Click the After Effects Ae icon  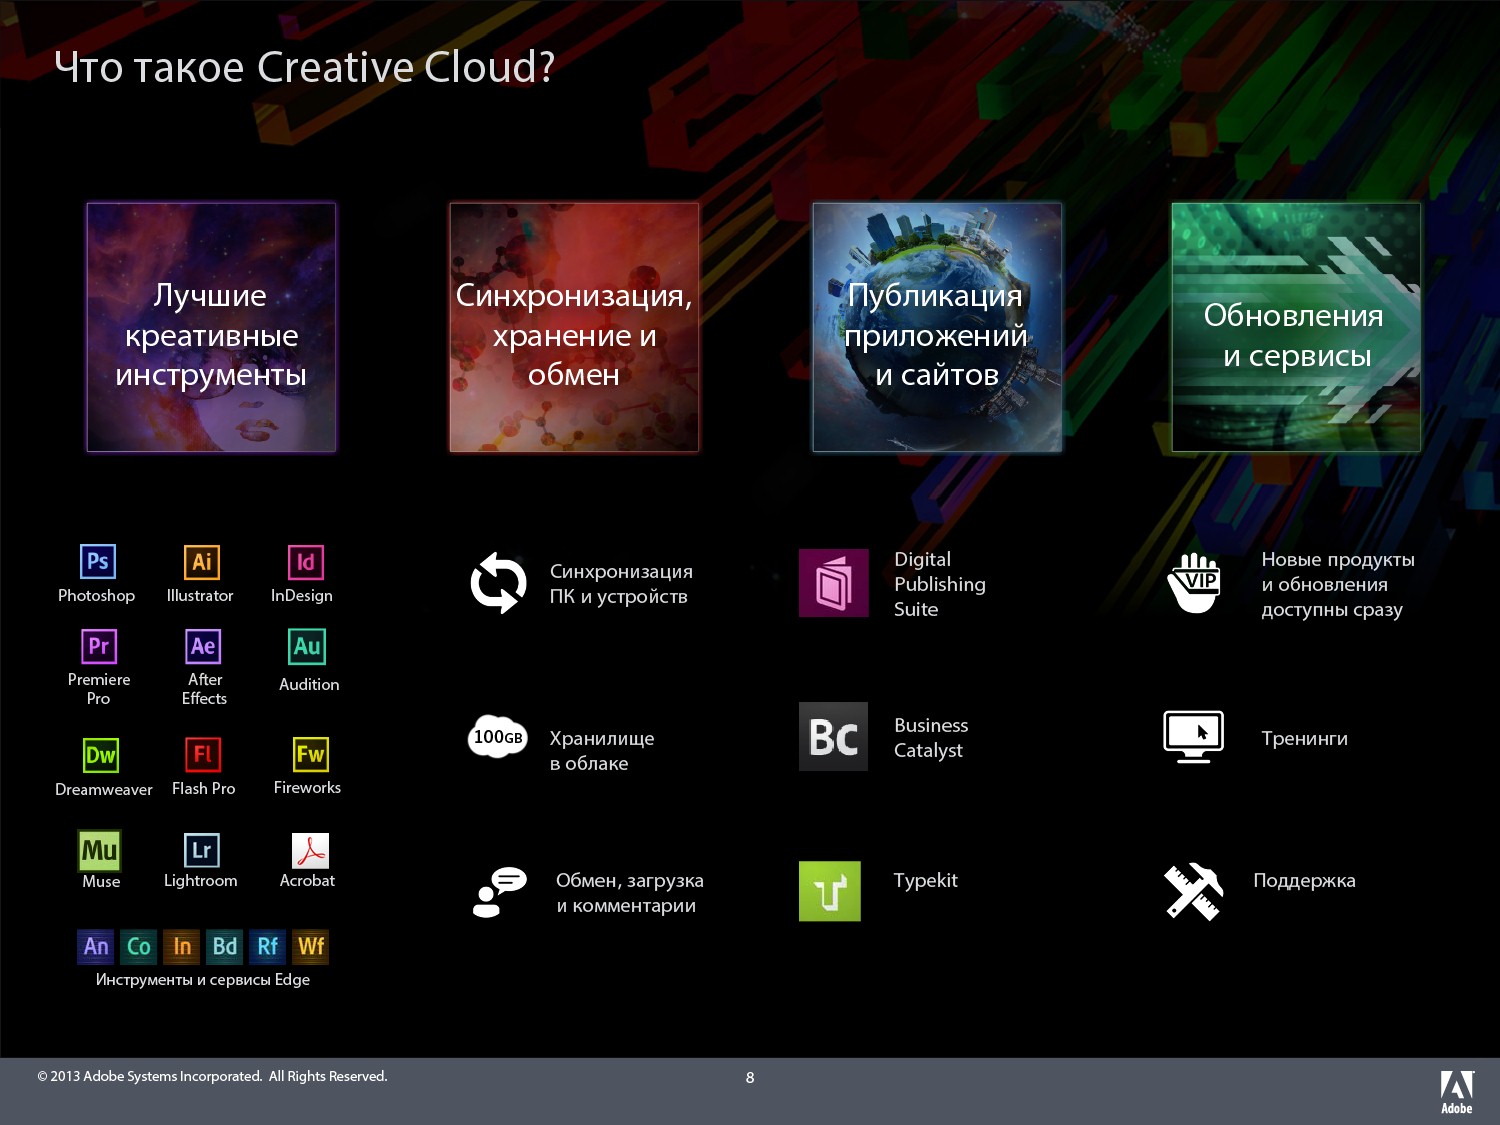click(x=203, y=646)
